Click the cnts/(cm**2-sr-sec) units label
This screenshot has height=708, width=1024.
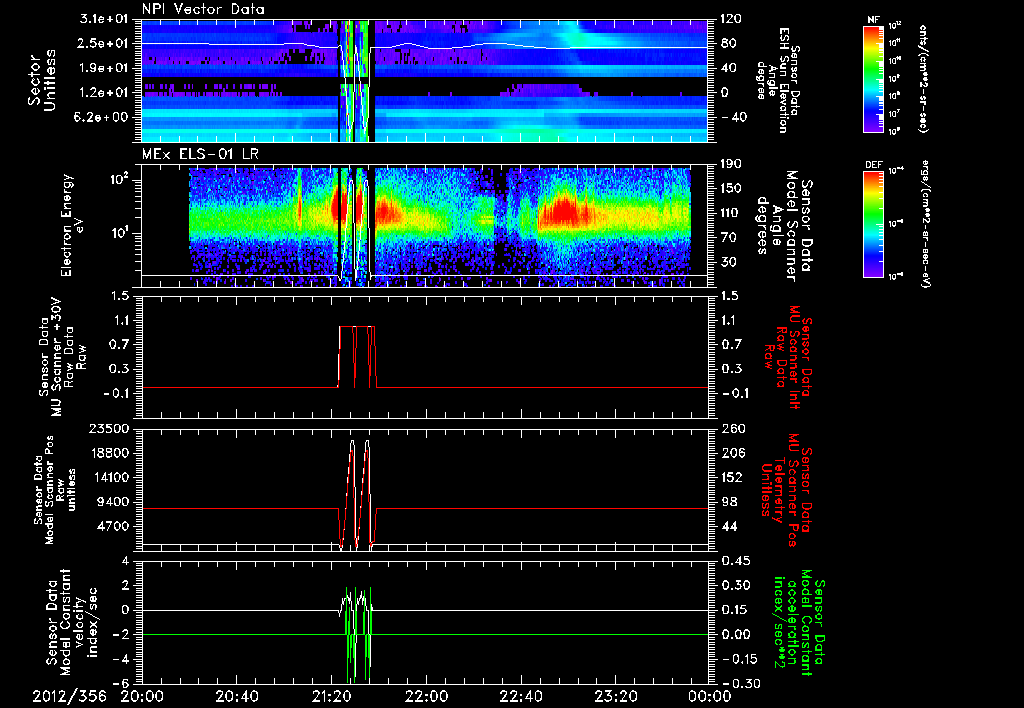pyautogui.click(x=923, y=78)
